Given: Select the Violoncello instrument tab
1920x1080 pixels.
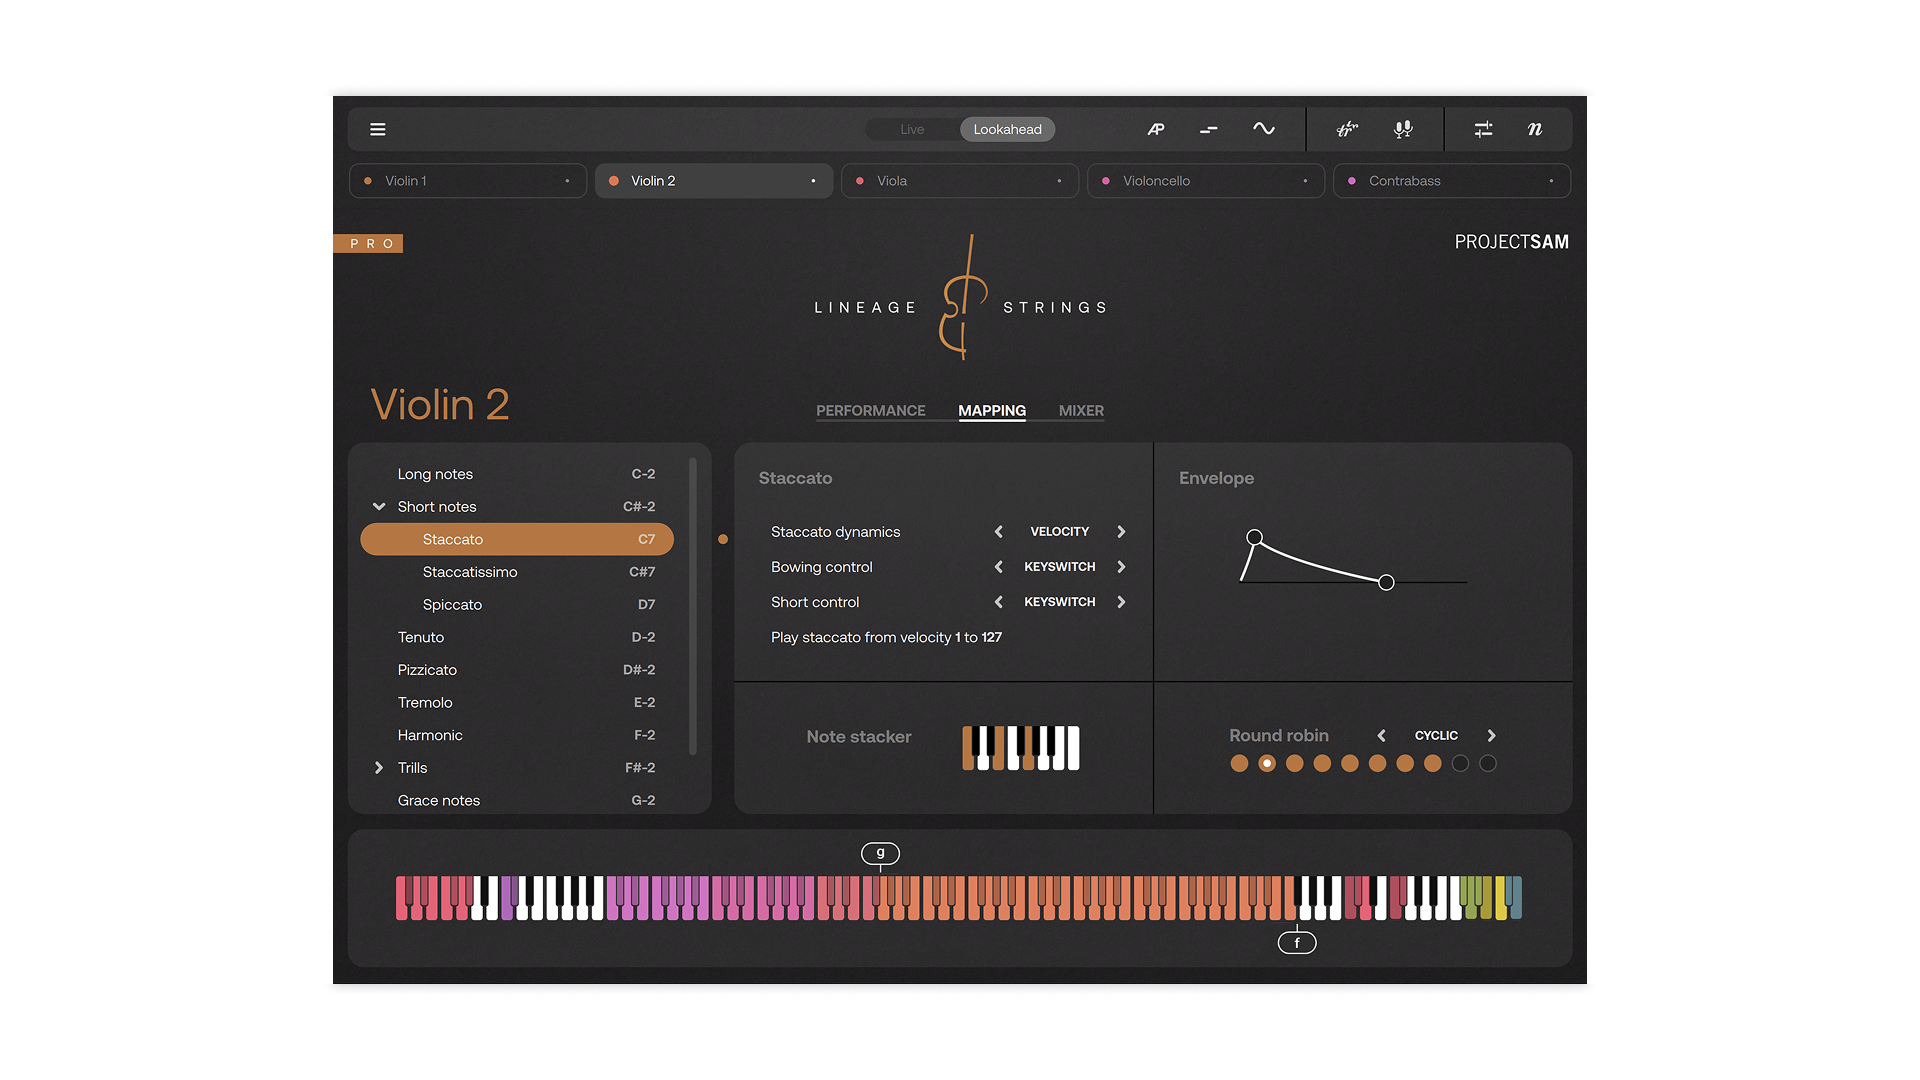Looking at the screenshot, I should click(x=1206, y=181).
